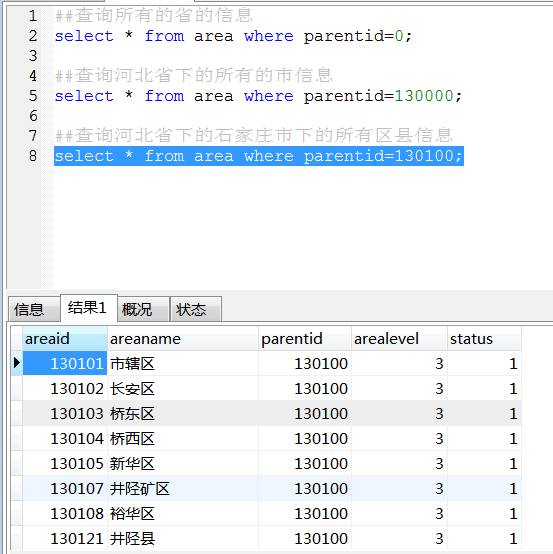The height and width of the screenshot is (554, 553).
Task: Click parentid value in 长安区 row
Action: point(305,389)
